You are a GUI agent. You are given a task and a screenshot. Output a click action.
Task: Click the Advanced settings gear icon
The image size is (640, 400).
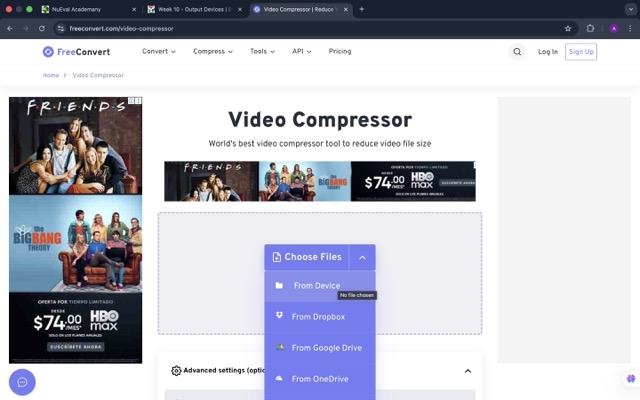pyautogui.click(x=176, y=371)
